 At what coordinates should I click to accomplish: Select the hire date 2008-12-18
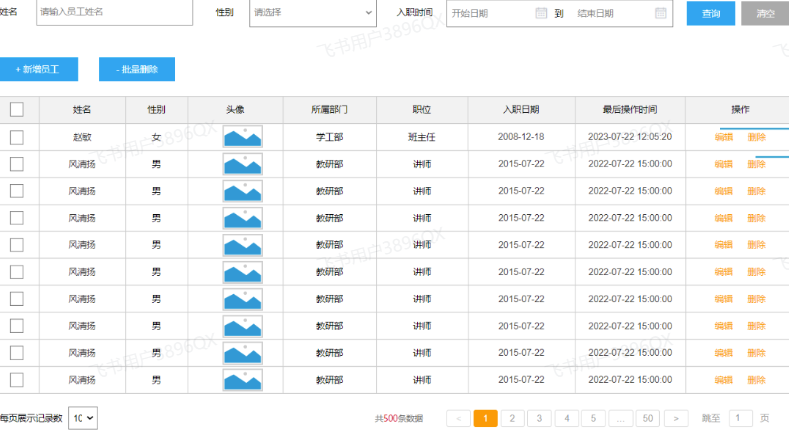(x=521, y=137)
